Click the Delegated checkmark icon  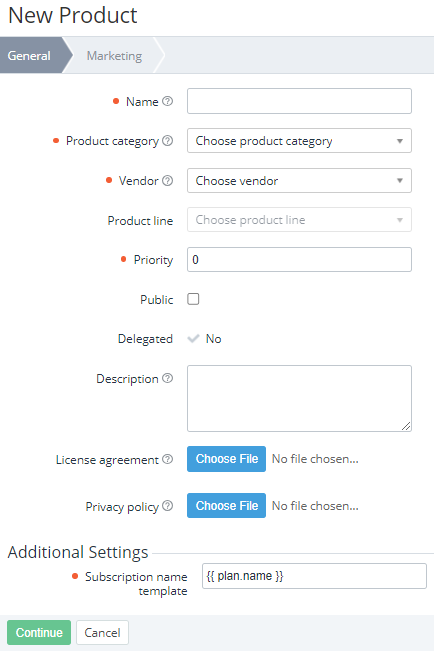coord(193,338)
